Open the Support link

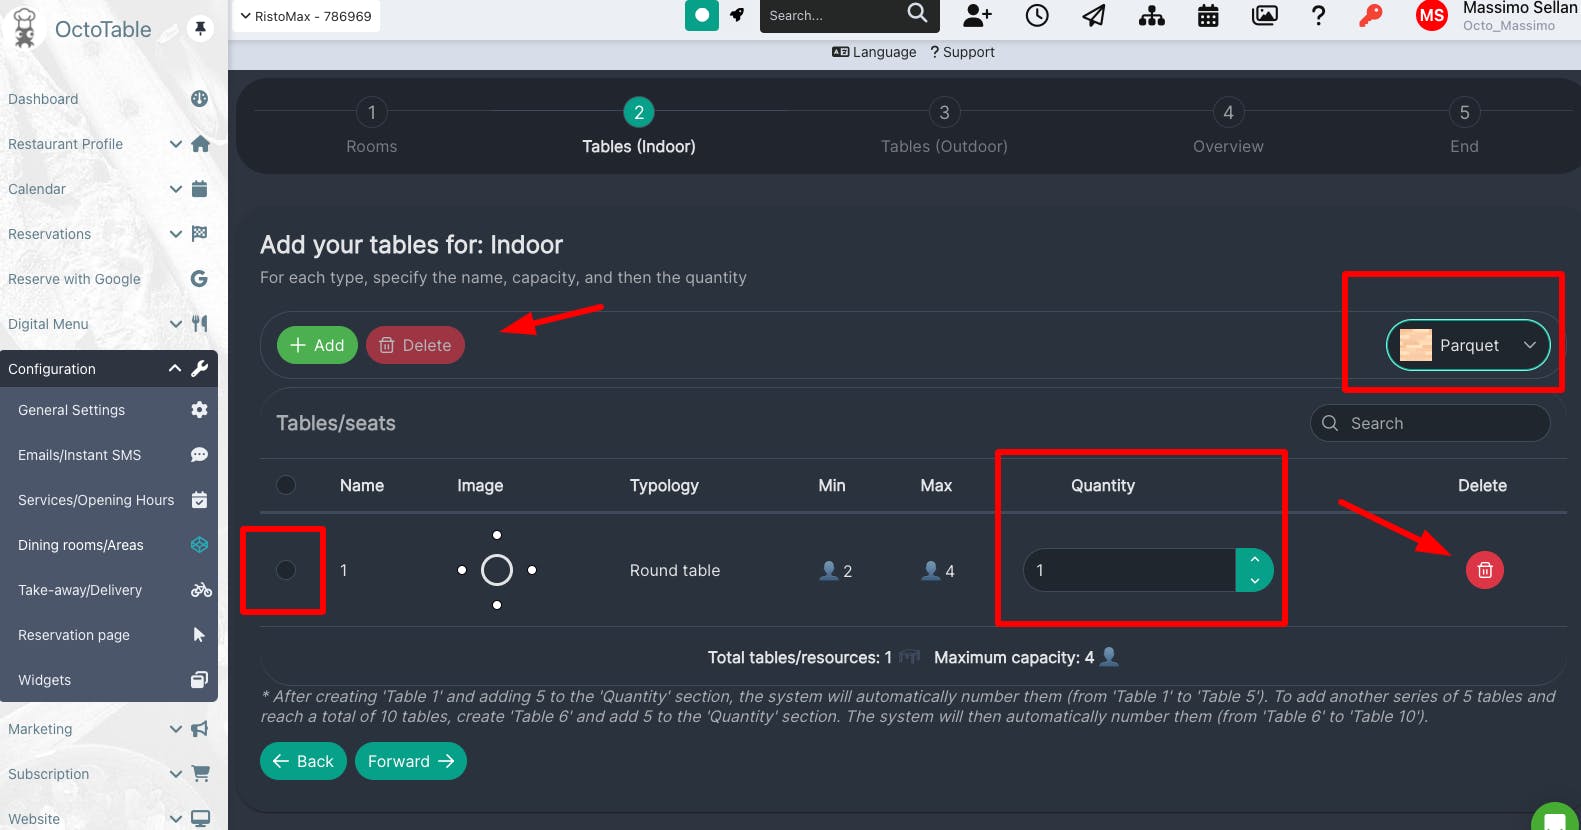(962, 52)
